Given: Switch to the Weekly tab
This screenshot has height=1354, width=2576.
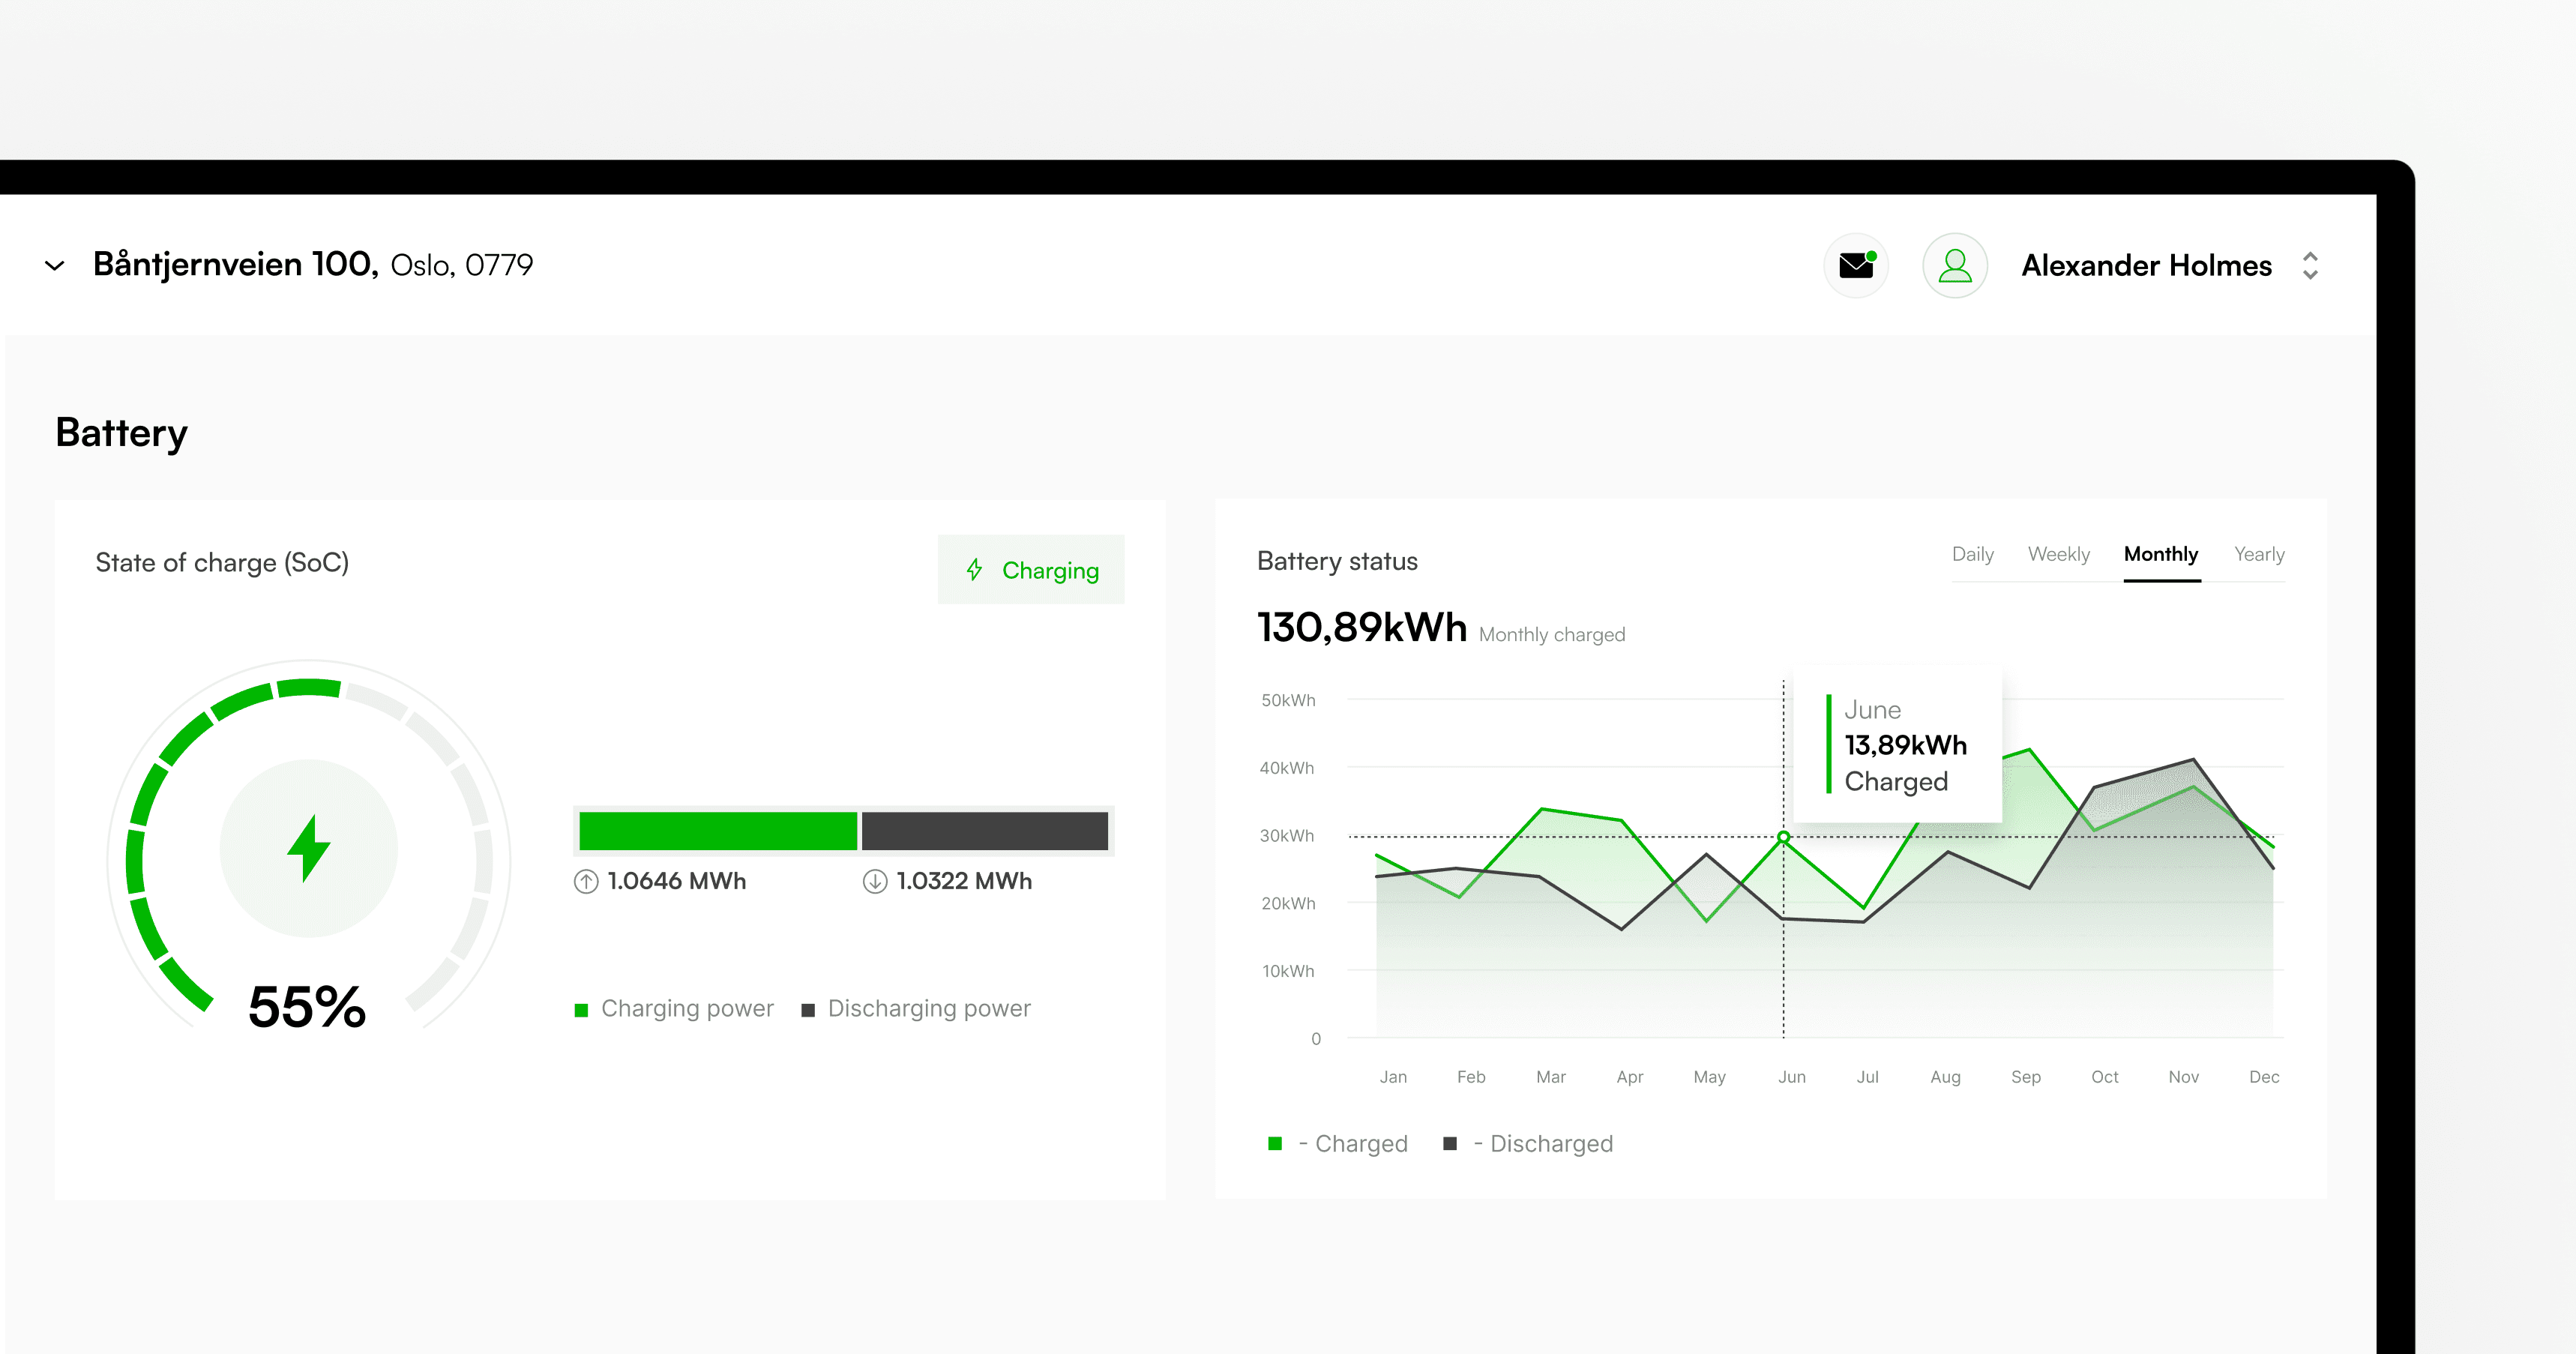Looking at the screenshot, I should 2058,554.
